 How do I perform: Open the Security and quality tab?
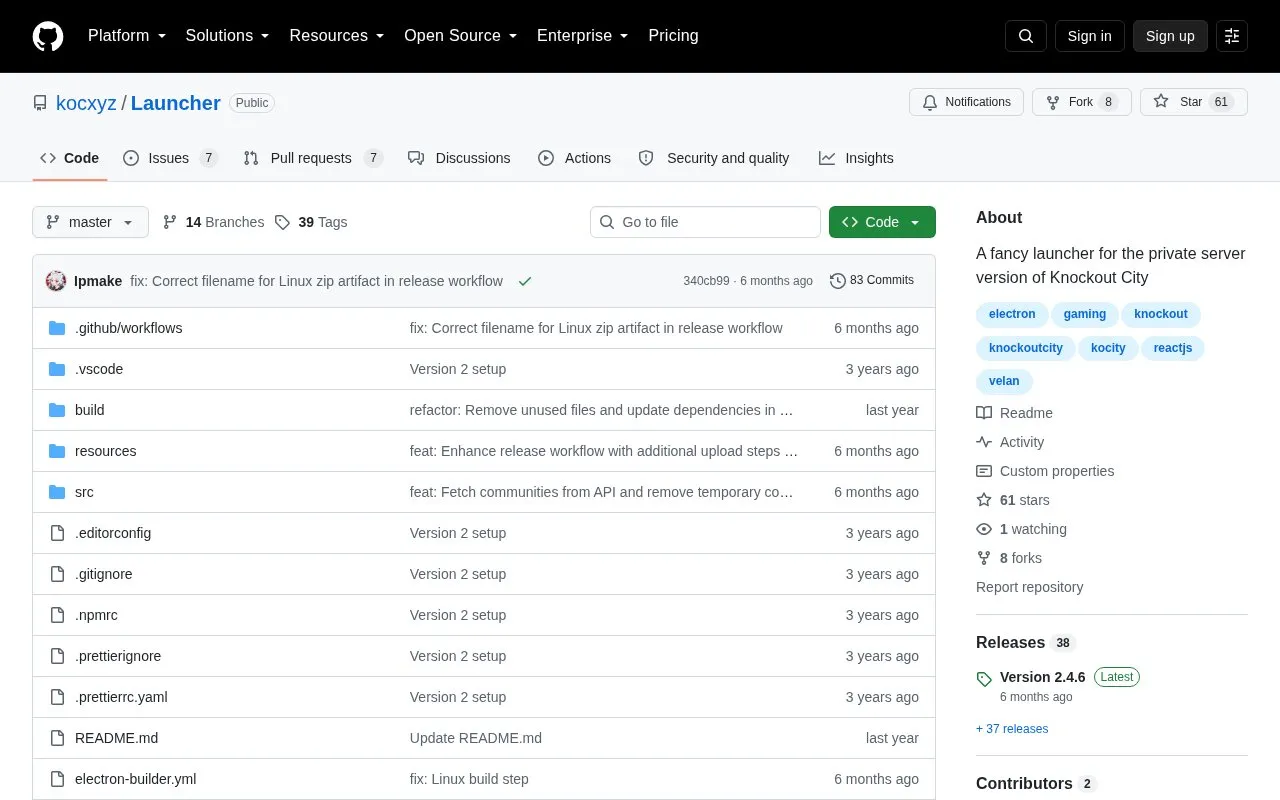[x=714, y=158]
